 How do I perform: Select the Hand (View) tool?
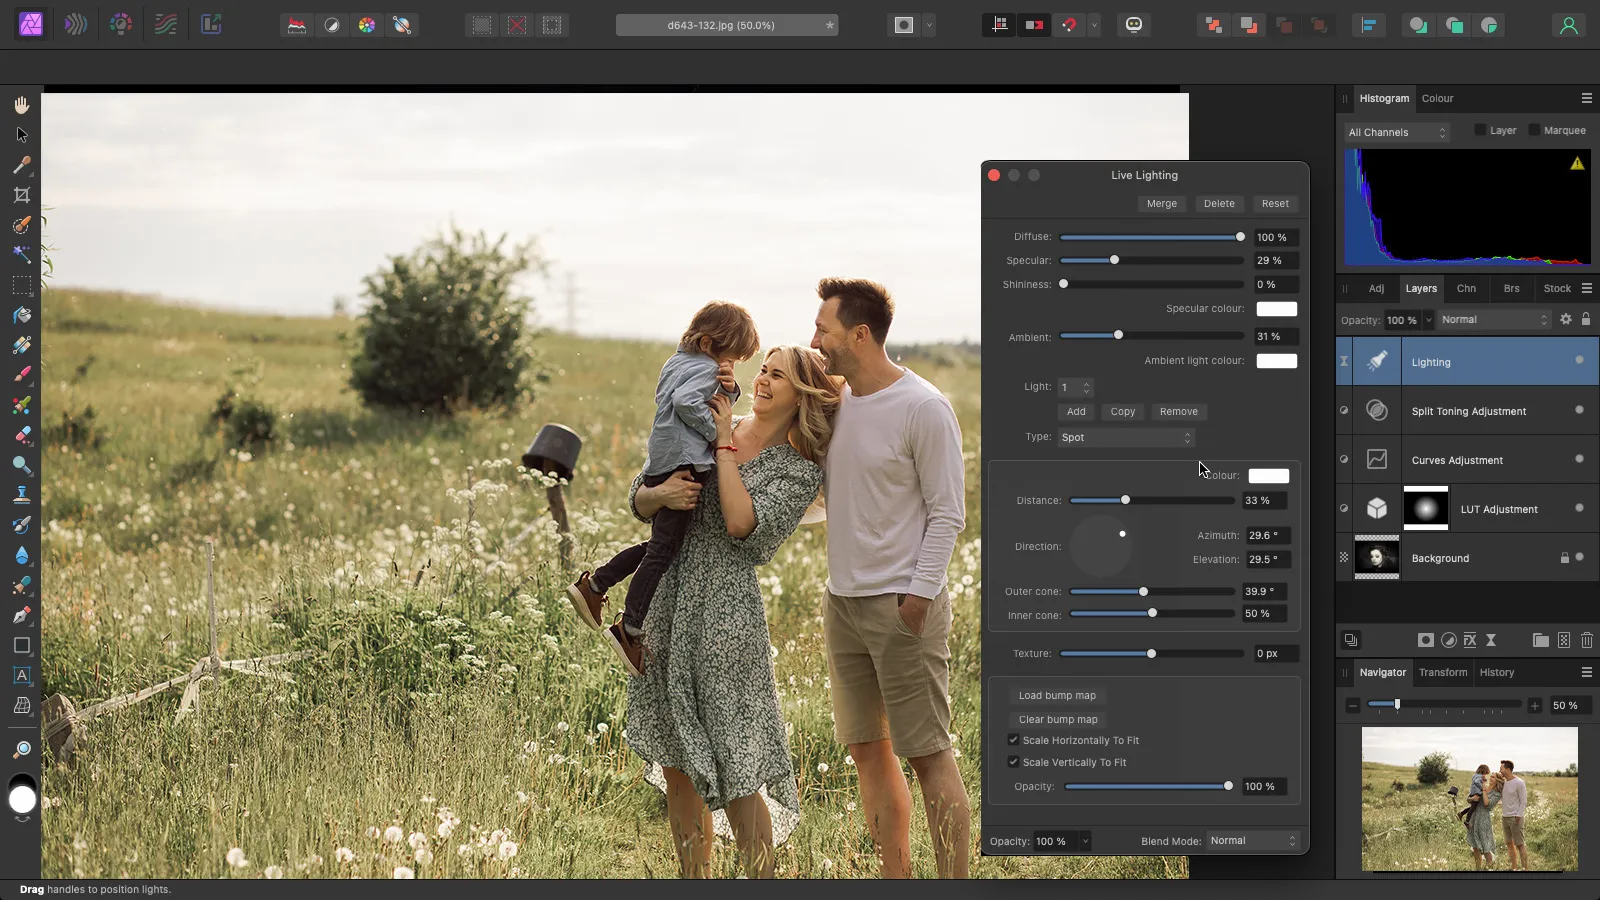[x=21, y=105]
